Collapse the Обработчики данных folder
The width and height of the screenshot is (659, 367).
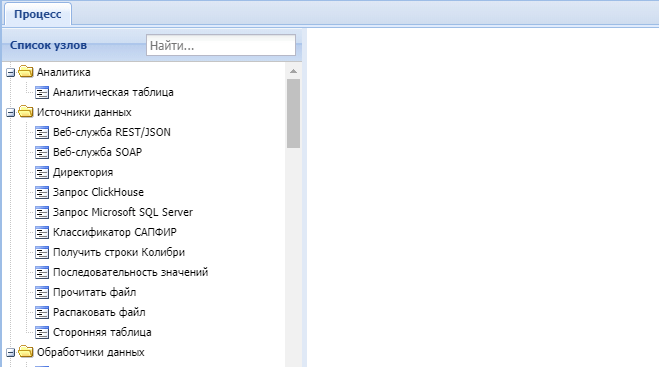11,353
